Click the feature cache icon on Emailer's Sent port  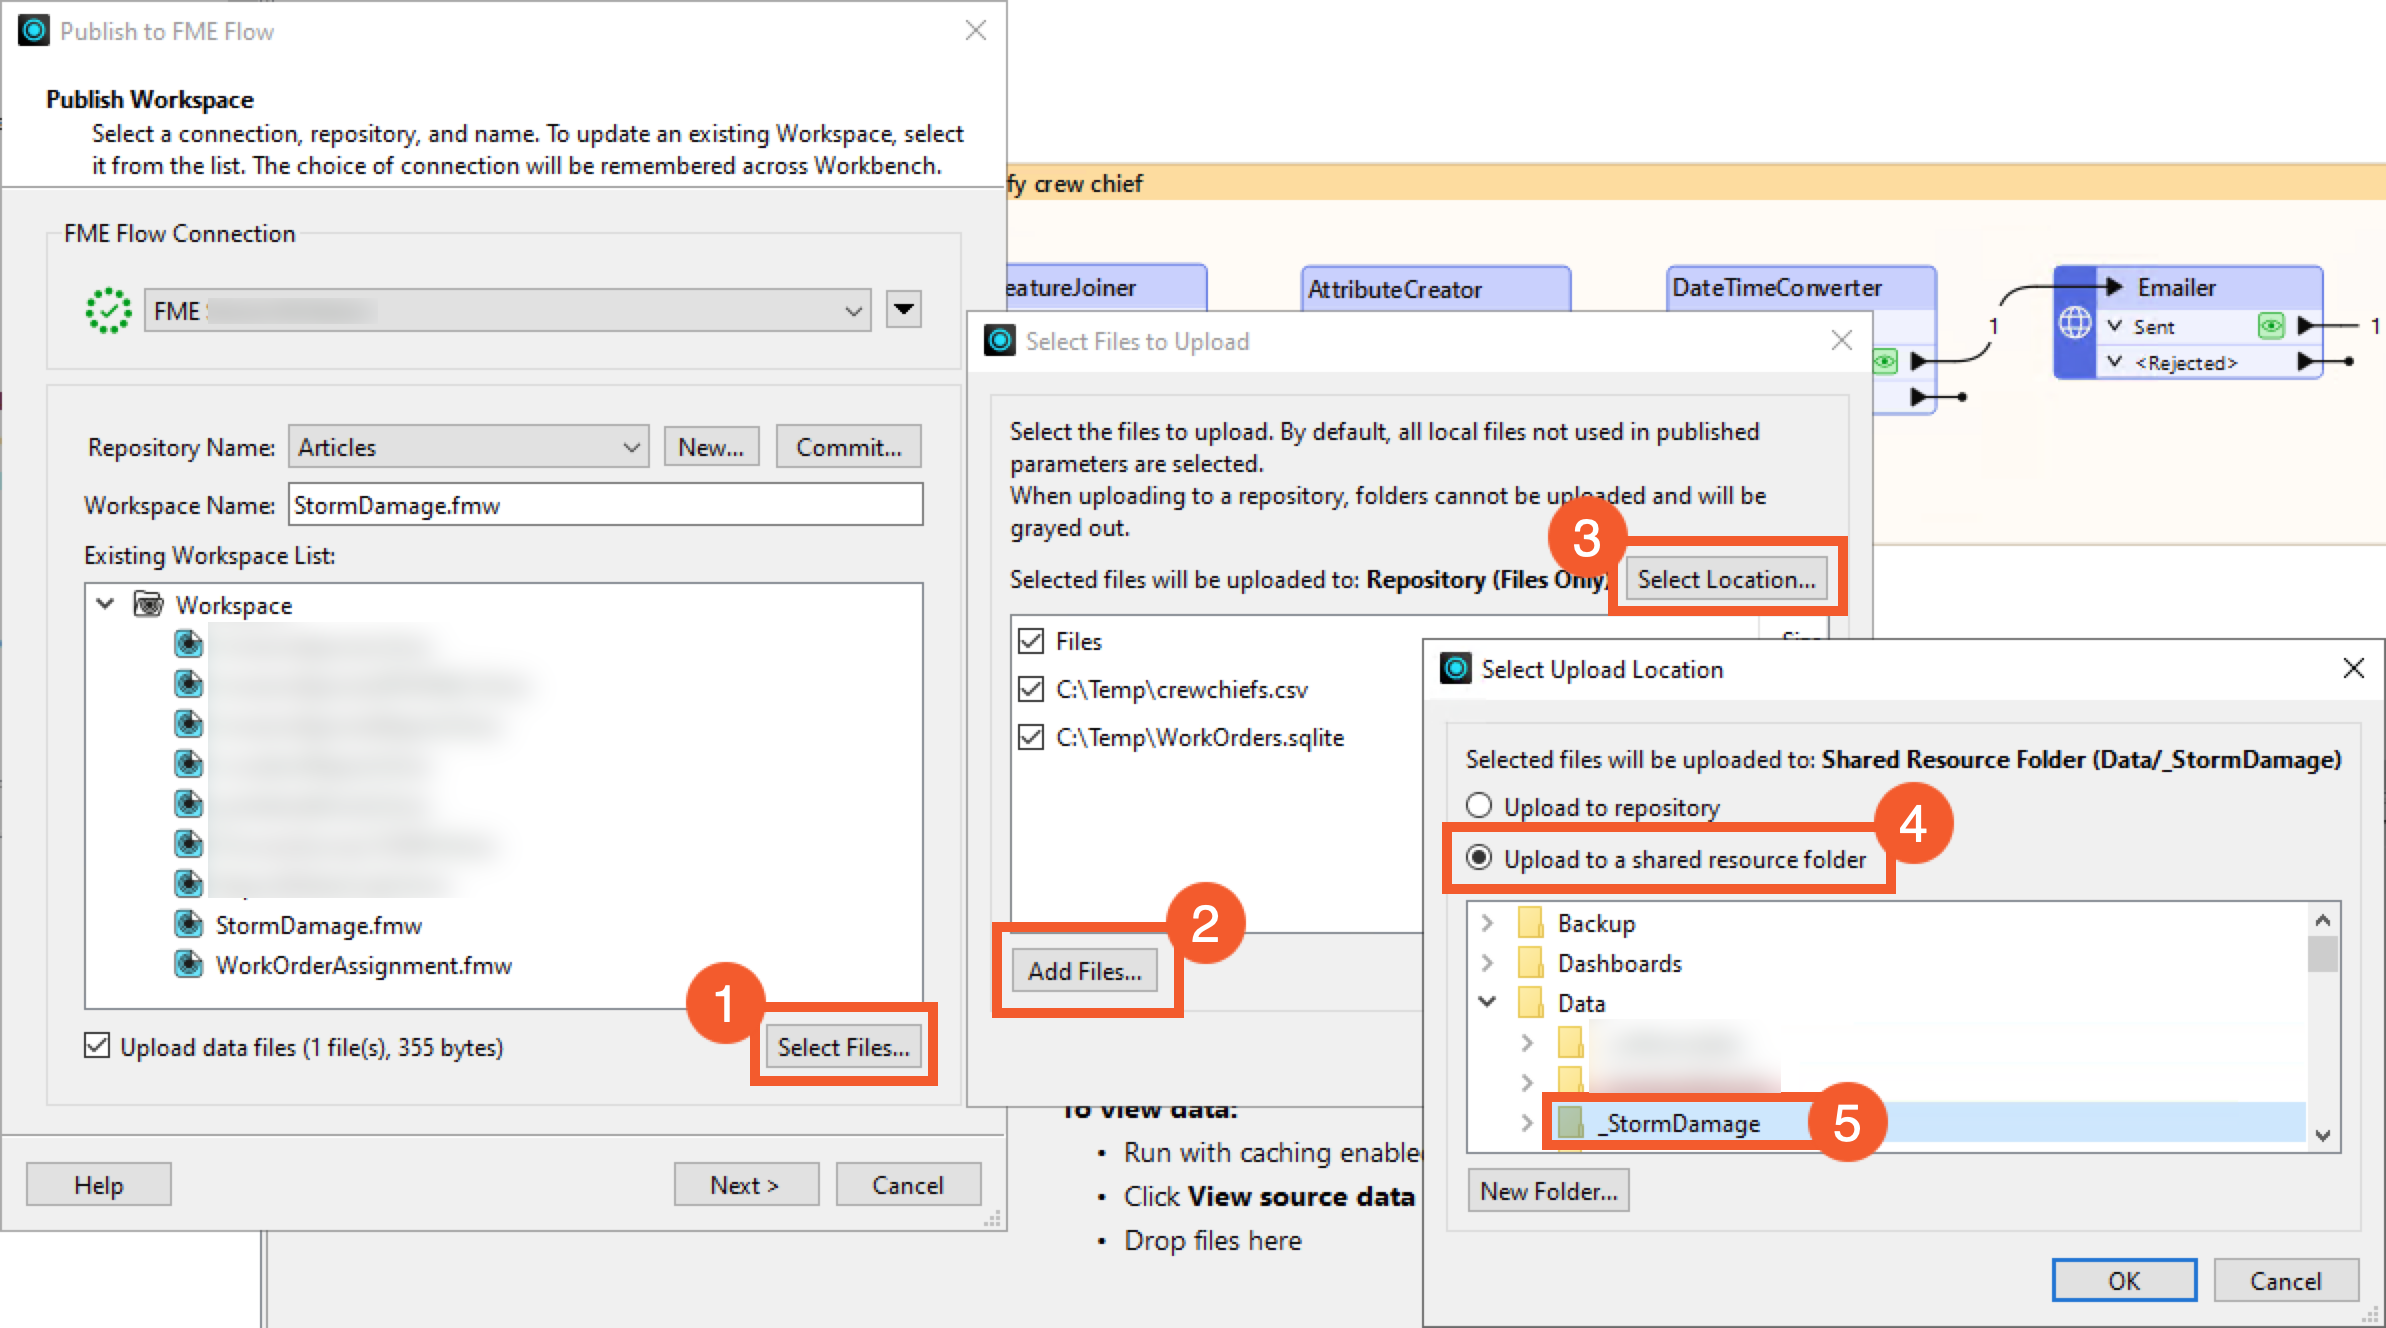pyautogui.click(x=2273, y=325)
